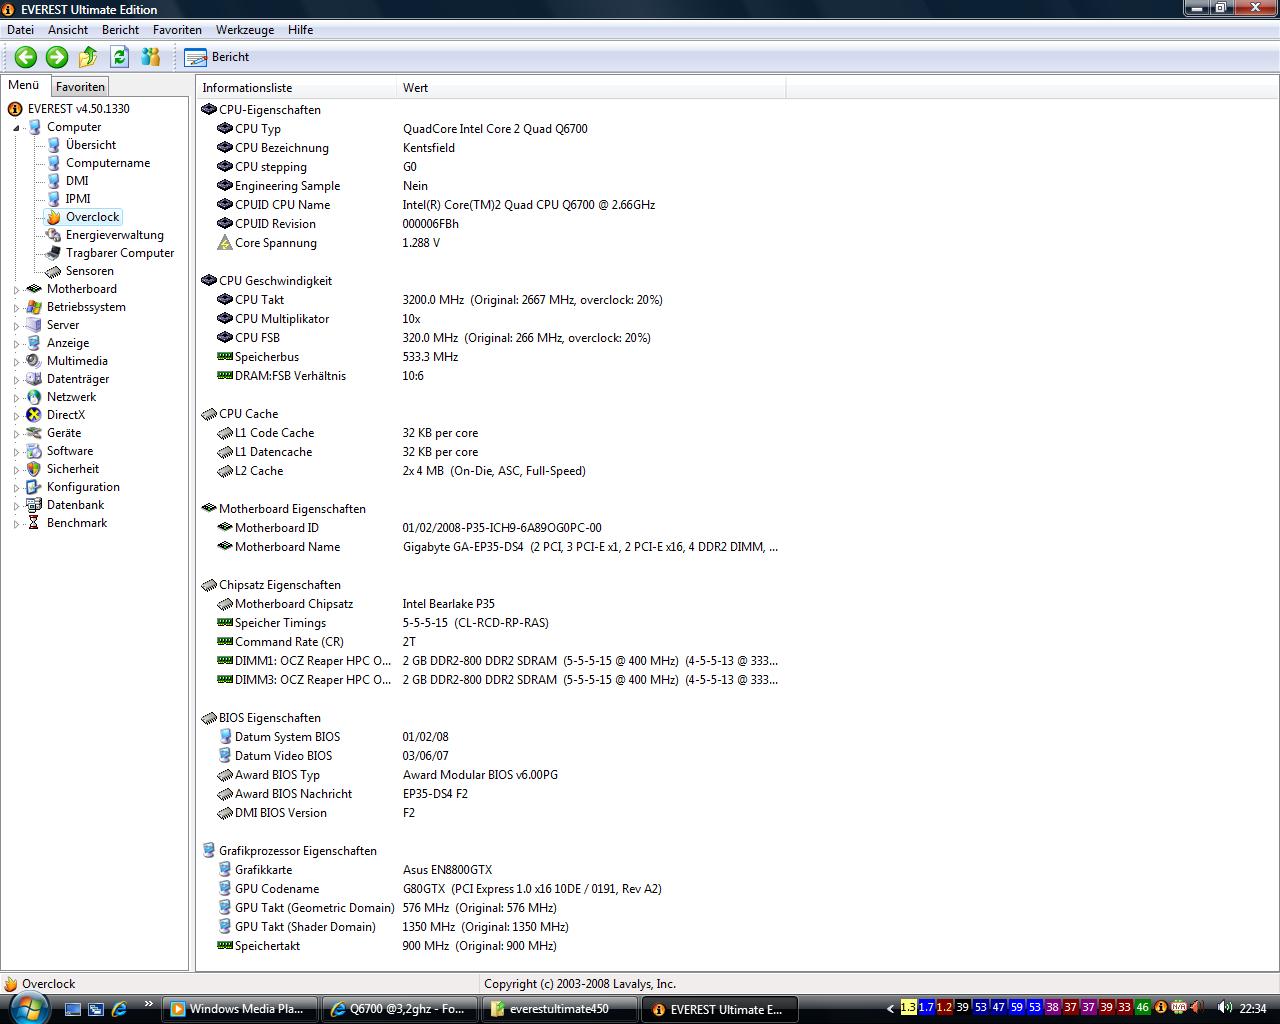Switch to Windows Media Player taskbar button
Image resolution: width=1280 pixels, height=1024 pixels.
[x=240, y=1009]
